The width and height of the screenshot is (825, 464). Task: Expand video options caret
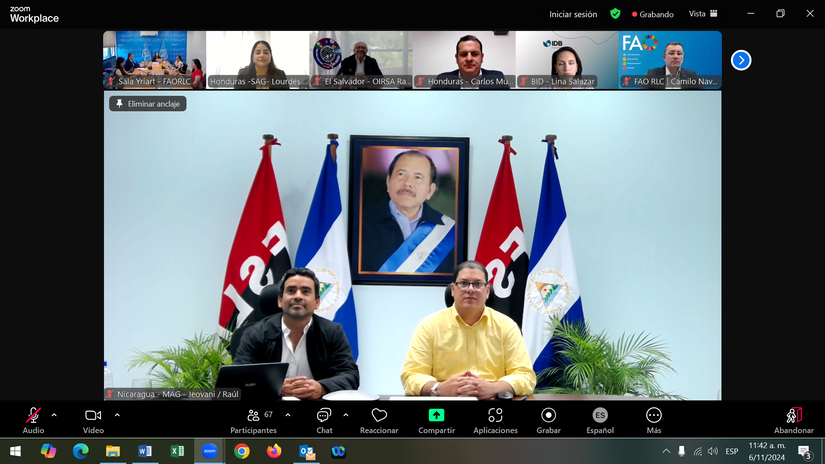click(x=117, y=415)
